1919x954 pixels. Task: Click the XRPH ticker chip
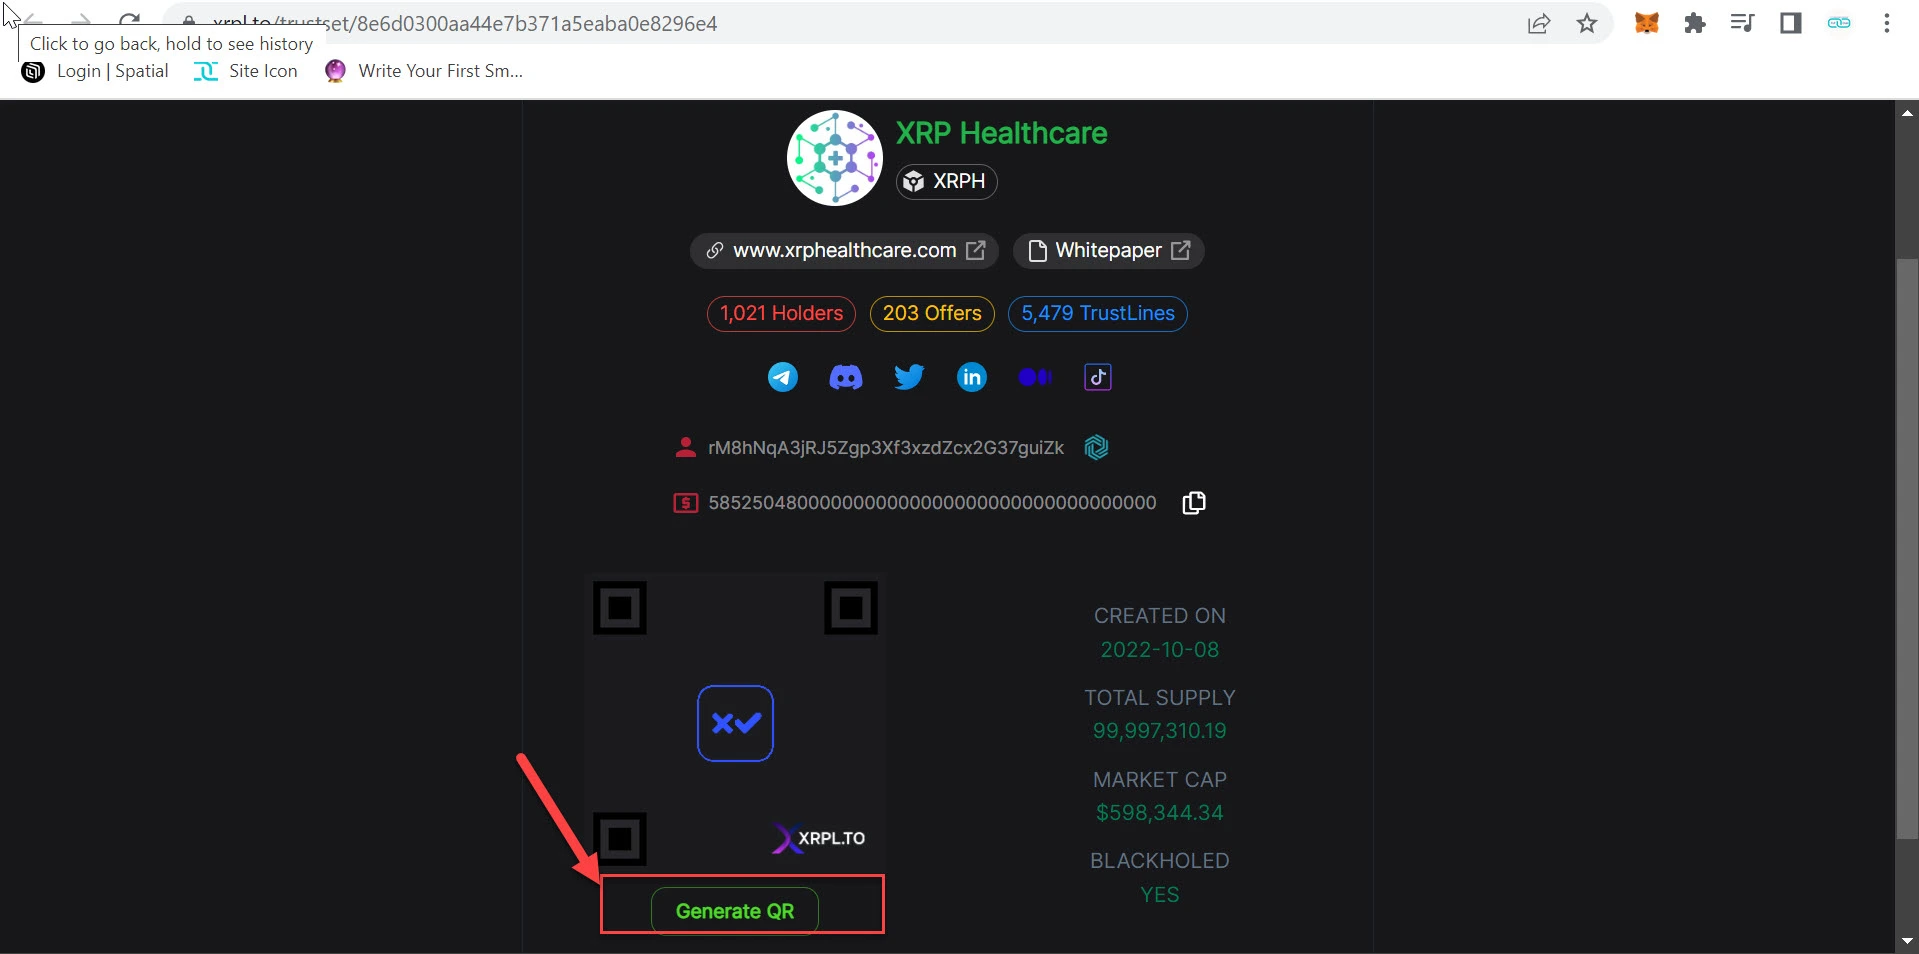946,181
